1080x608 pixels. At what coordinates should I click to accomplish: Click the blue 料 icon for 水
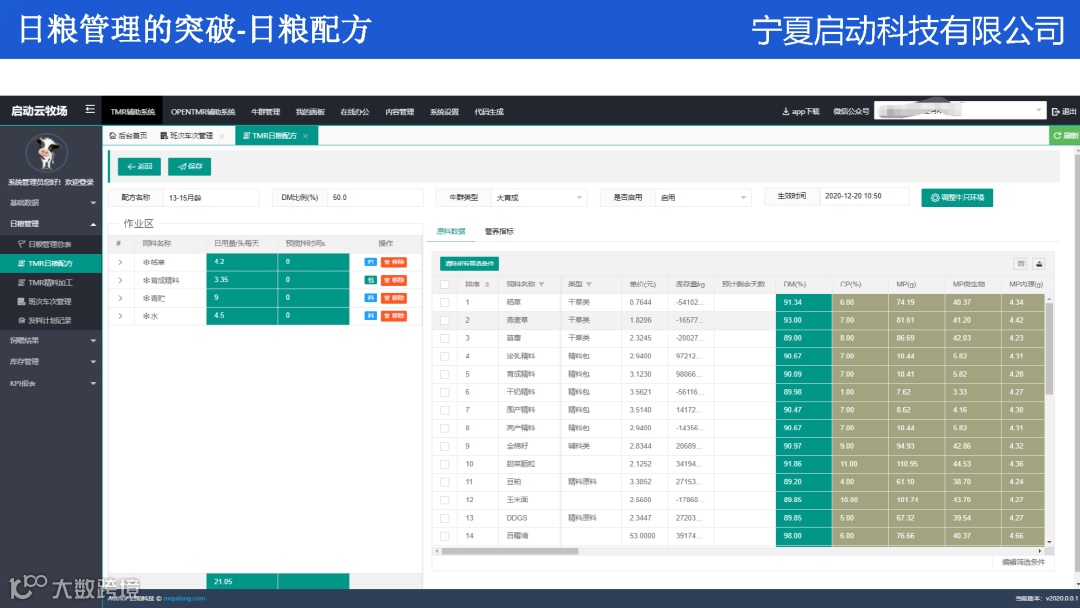tap(371, 316)
